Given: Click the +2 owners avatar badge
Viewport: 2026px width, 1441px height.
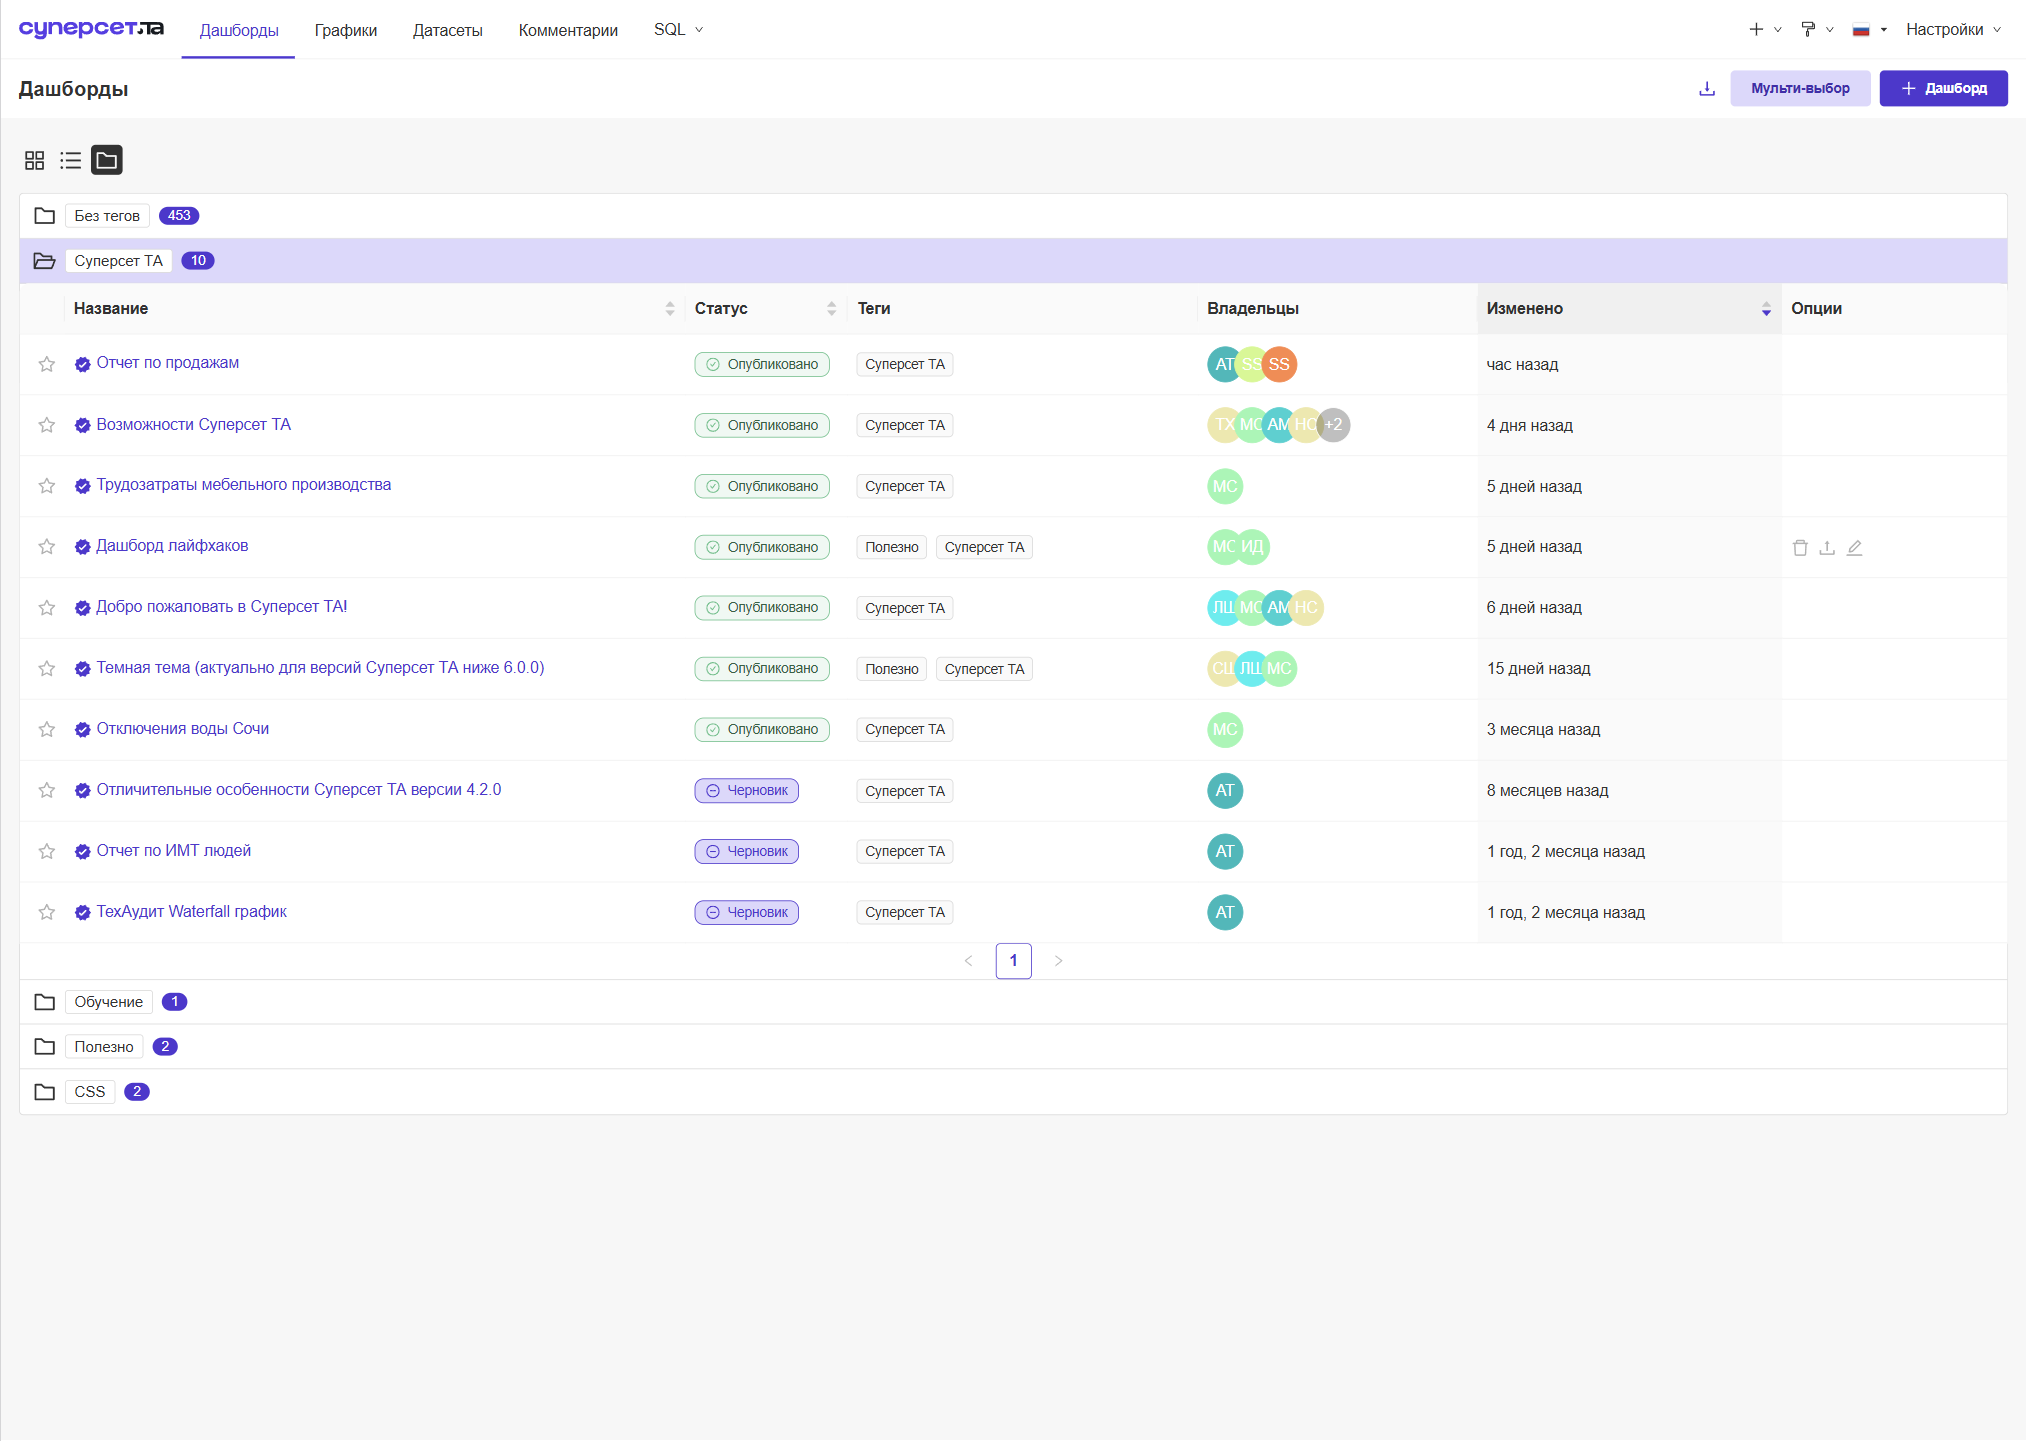Looking at the screenshot, I should pyautogui.click(x=1333, y=425).
